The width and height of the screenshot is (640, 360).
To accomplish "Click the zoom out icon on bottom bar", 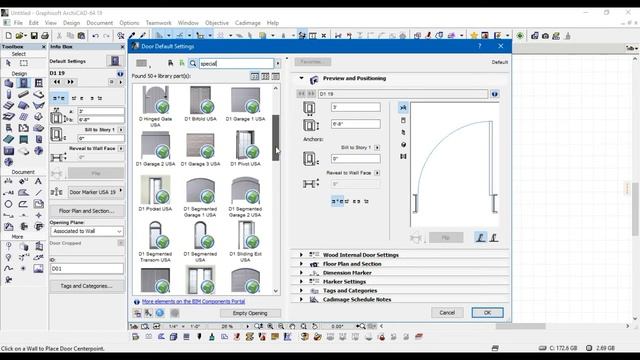I will (281, 326).
